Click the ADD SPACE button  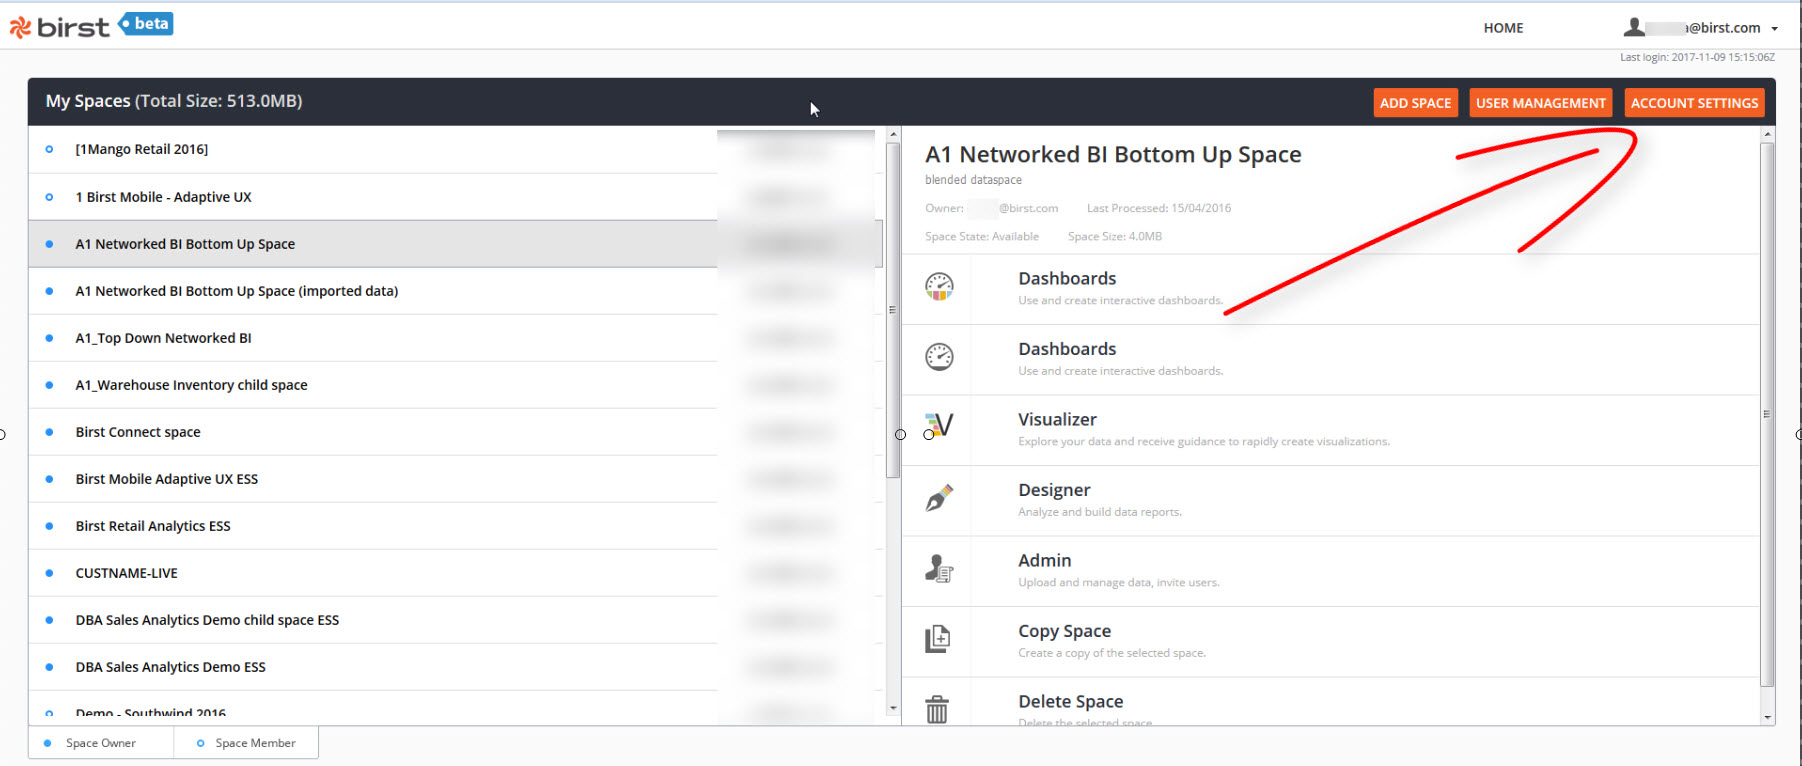point(1415,103)
